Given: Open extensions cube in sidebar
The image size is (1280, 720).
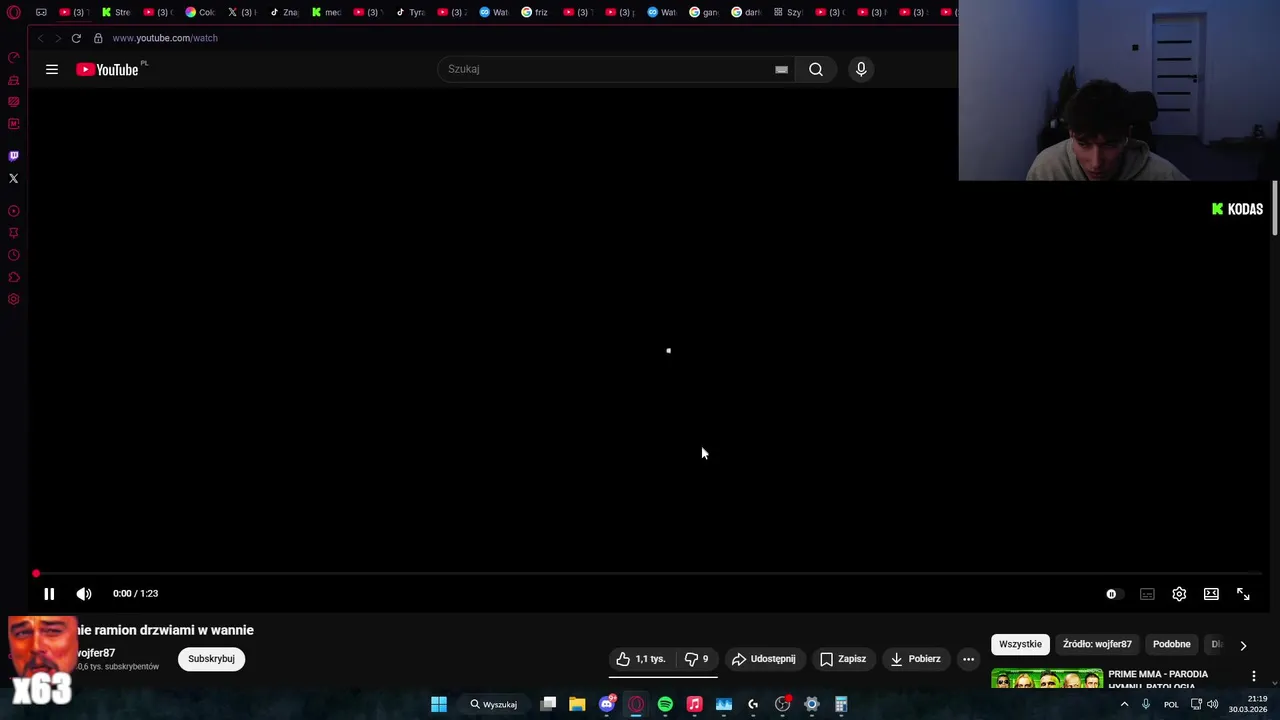Looking at the screenshot, I should click(x=14, y=277).
